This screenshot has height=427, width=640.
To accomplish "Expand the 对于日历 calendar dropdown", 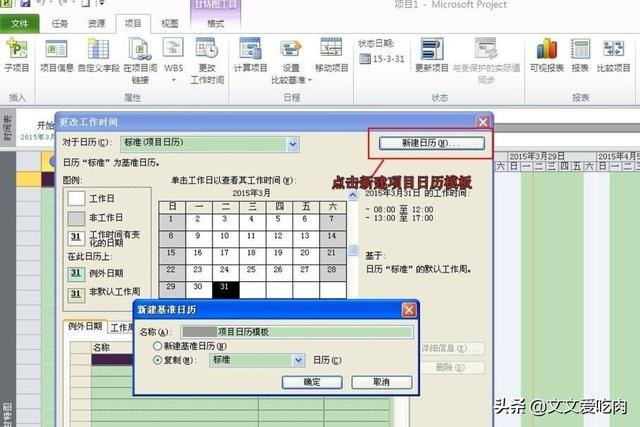I will tap(292, 144).
